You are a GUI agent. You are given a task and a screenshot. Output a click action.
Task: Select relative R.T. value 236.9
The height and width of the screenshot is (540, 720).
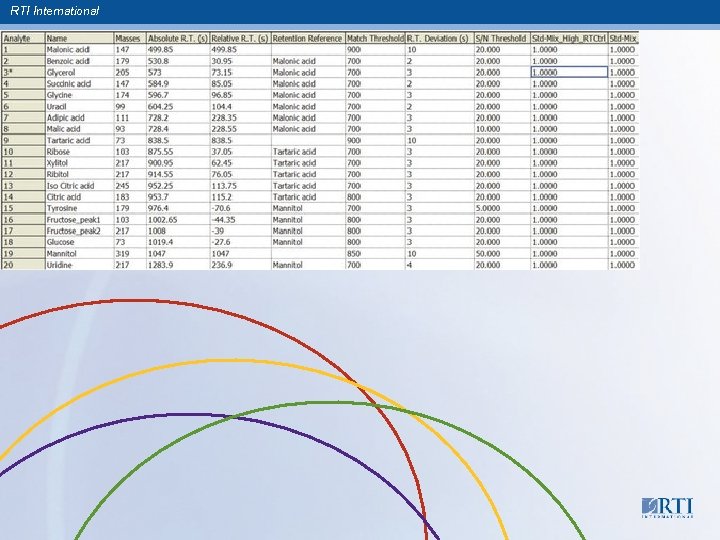(241, 265)
